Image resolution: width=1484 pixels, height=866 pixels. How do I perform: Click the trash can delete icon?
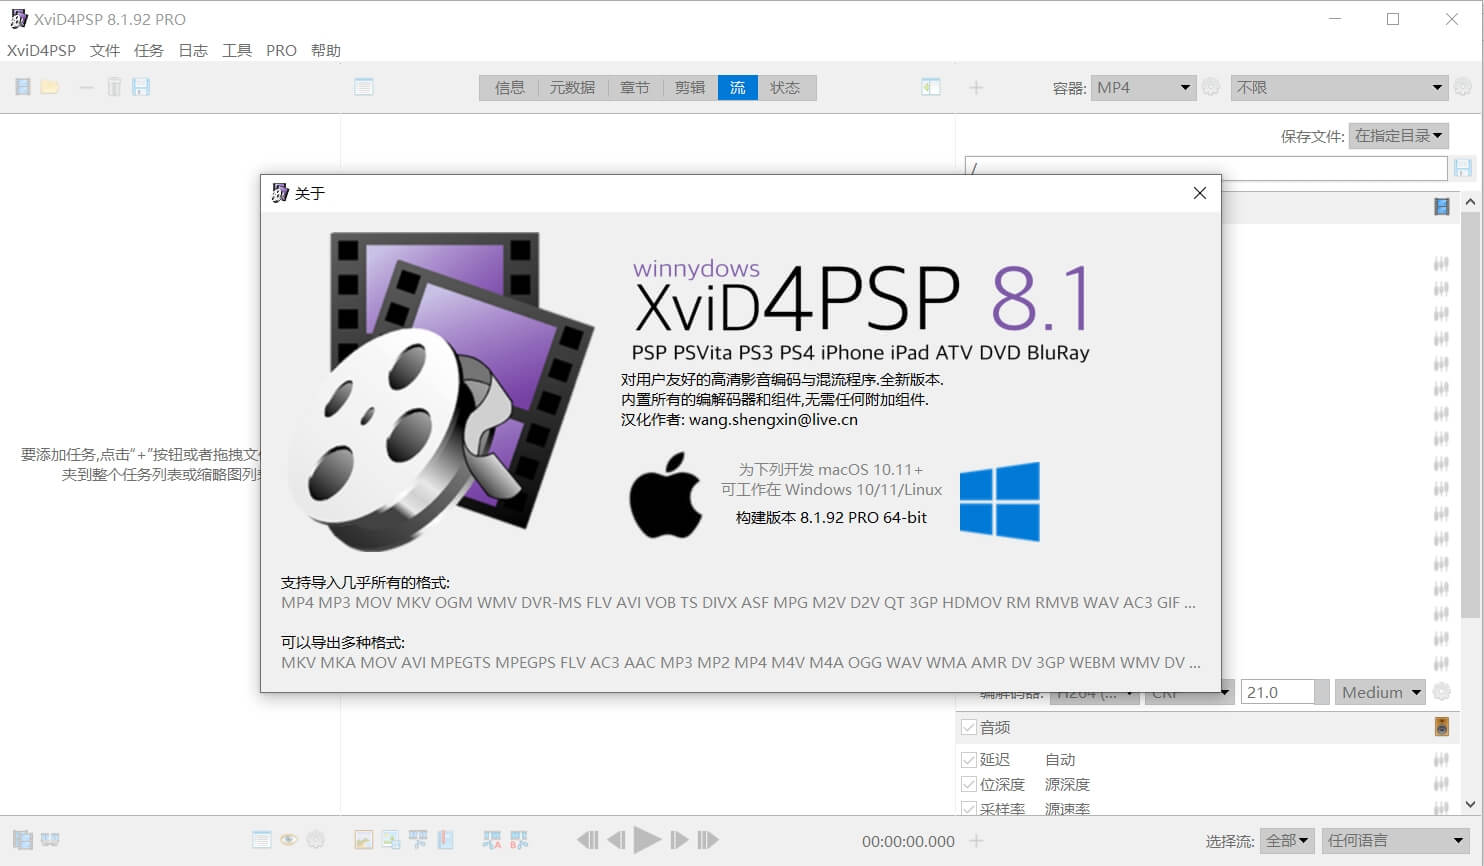point(114,87)
